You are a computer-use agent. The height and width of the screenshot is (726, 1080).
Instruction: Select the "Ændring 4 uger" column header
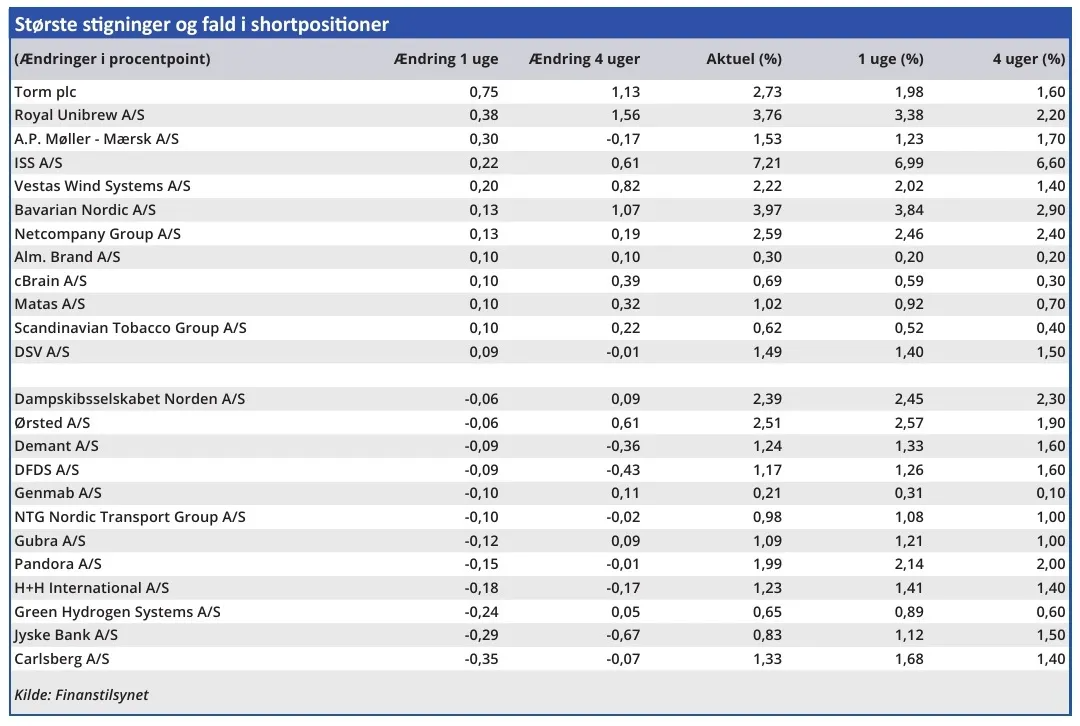click(x=584, y=59)
